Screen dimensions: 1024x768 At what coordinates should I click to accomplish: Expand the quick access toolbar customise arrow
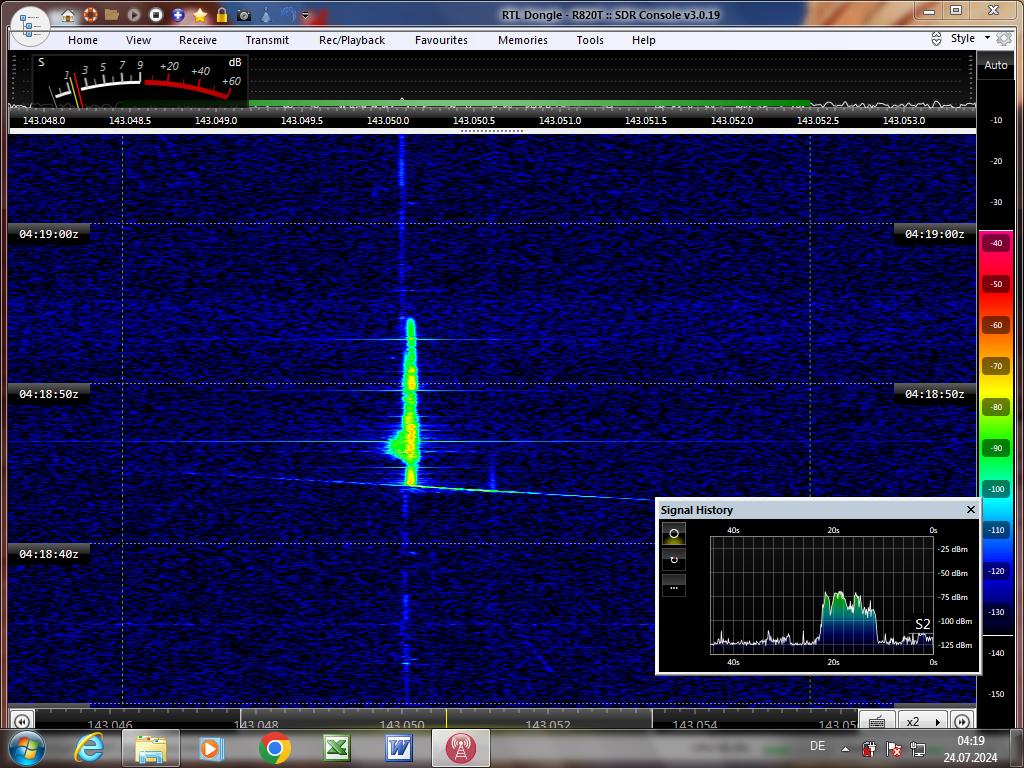click(x=305, y=16)
